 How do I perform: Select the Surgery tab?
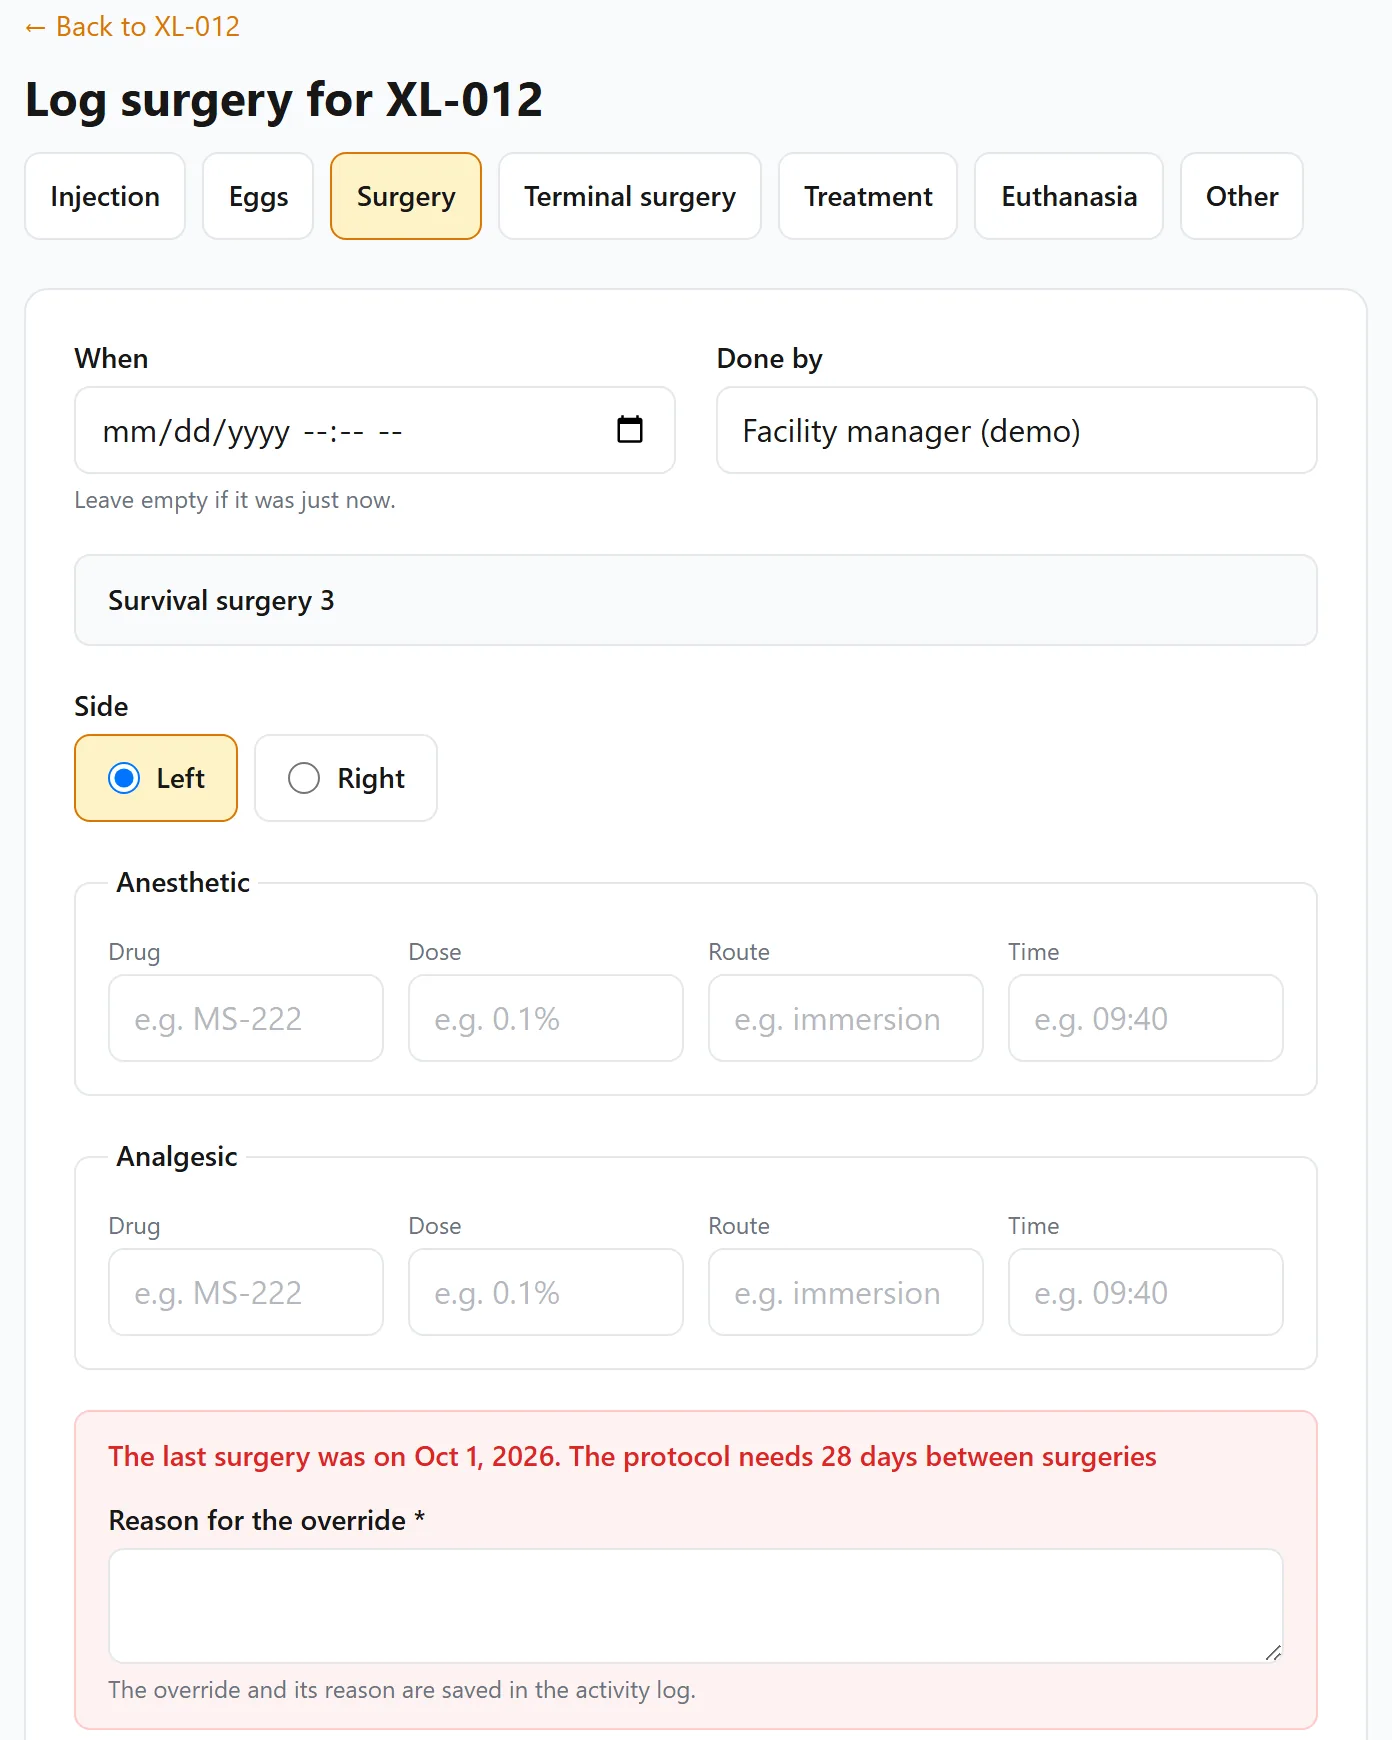tap(406, 196)
